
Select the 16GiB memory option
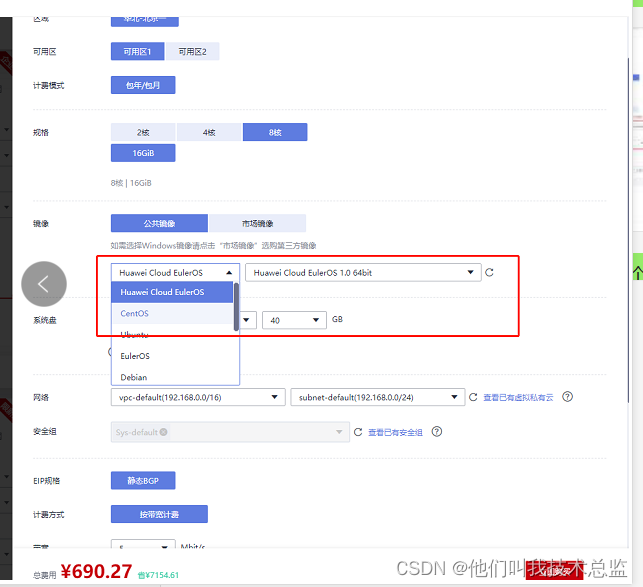143,153
